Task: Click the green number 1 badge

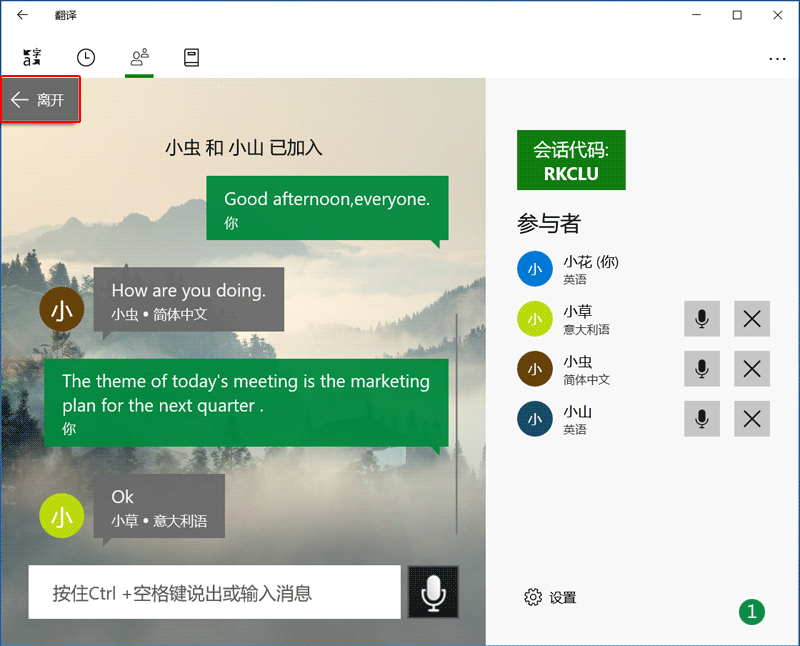Action: [x=752, y=611]
